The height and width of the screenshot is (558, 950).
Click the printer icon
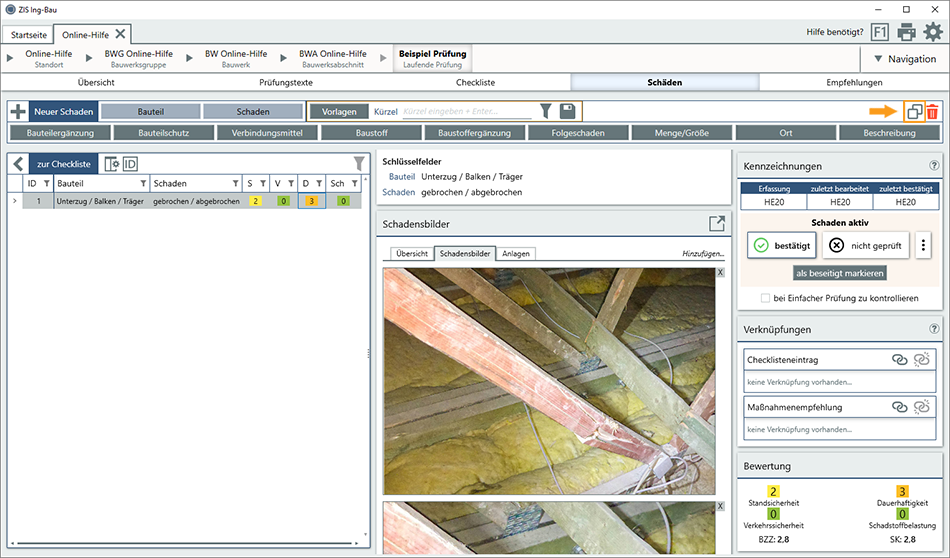[906, 32]
